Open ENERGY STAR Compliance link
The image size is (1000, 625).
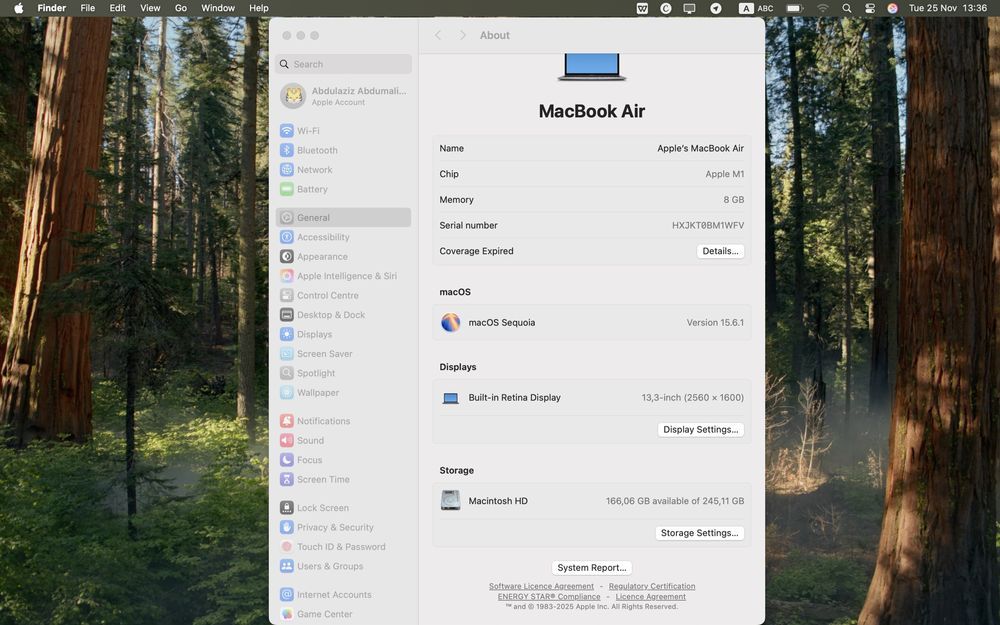(x=549, y=597)
